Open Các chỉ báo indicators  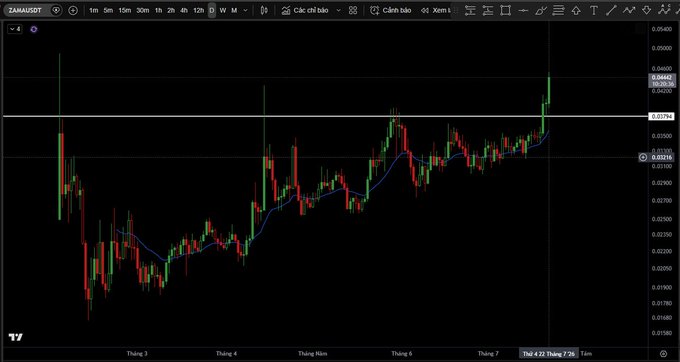(305, 10)
